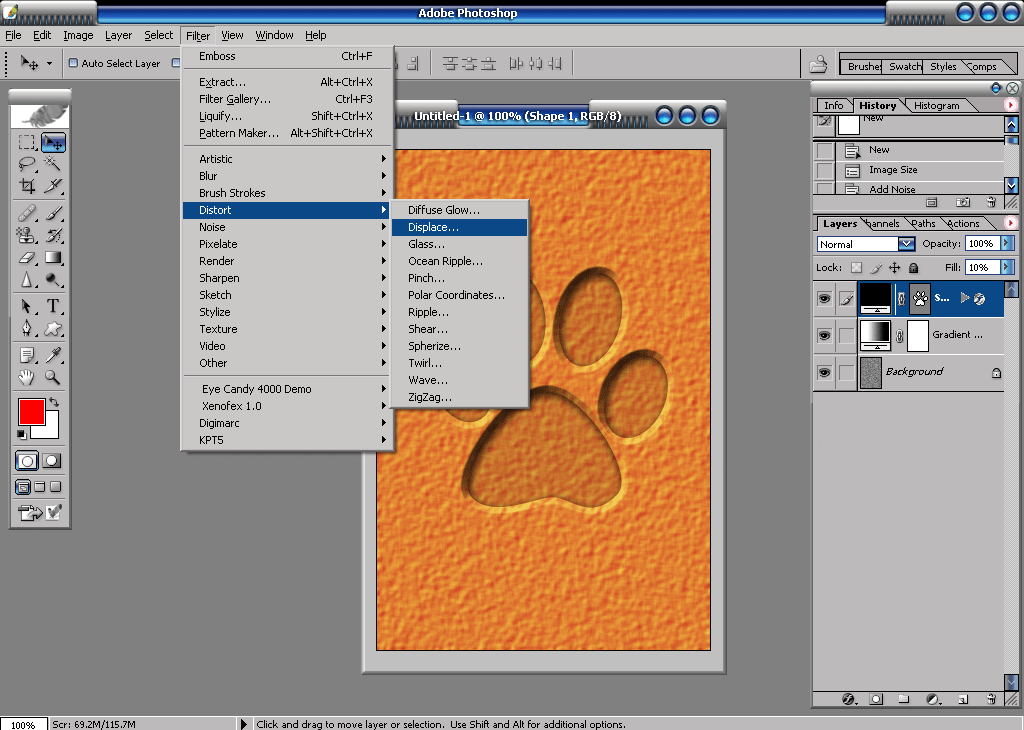Open the Image menu
This screenshot has height=730, width=1024.
[78, 35]
